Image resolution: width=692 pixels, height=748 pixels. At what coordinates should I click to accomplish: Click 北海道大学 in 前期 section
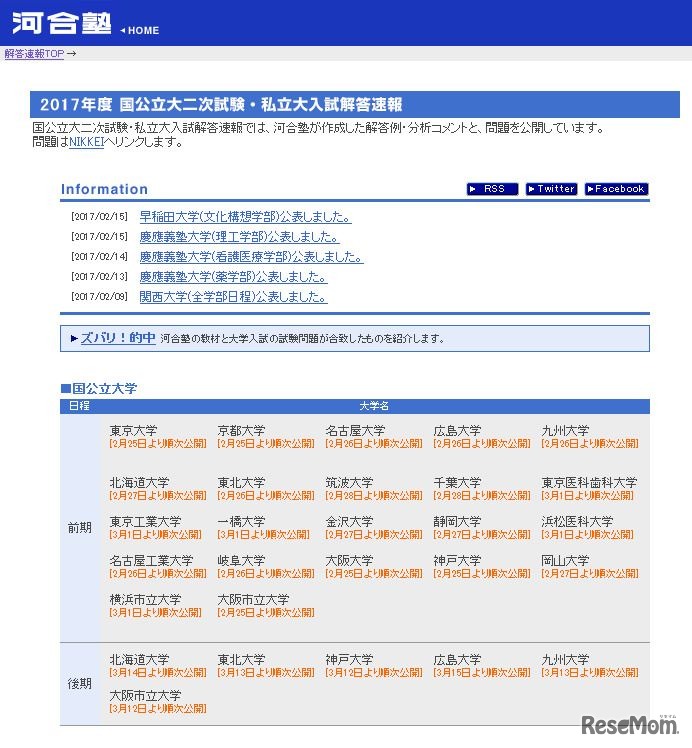pyautogui.click(x=139, y=483)
